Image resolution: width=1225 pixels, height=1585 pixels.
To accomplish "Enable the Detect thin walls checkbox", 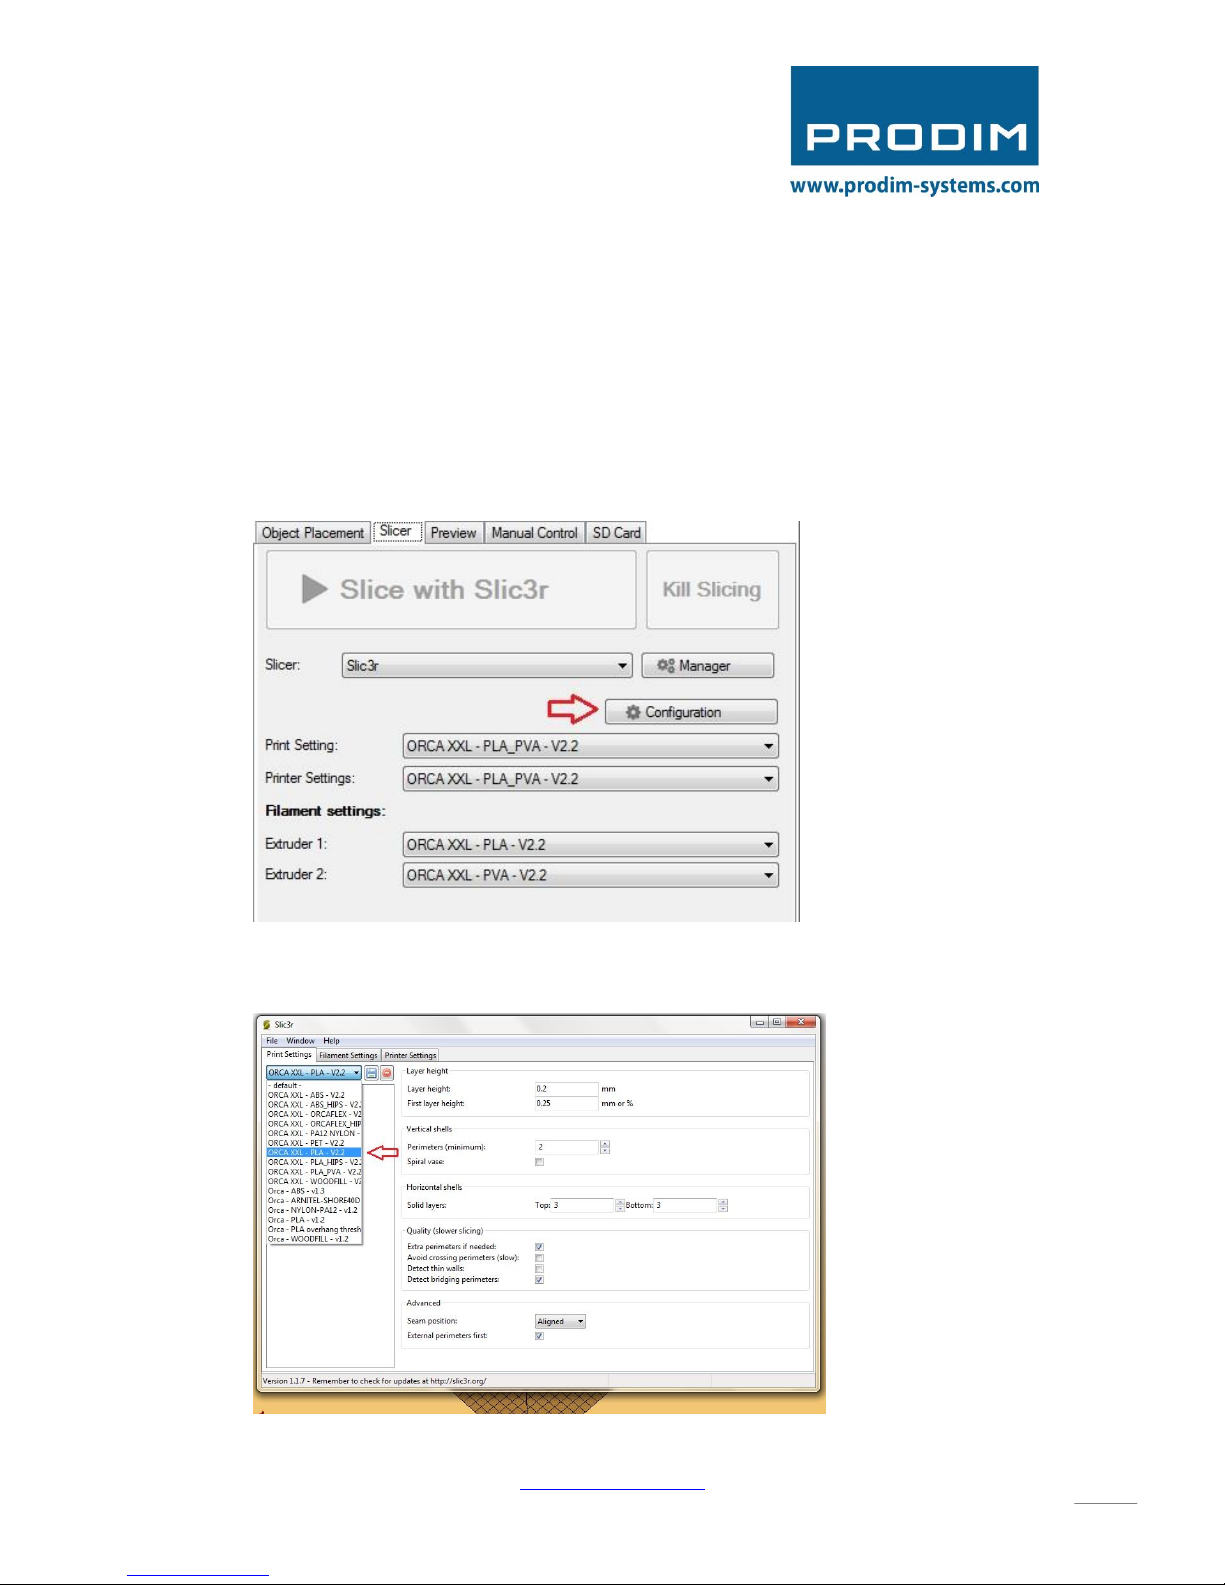I will click(x=539, y=1269).
